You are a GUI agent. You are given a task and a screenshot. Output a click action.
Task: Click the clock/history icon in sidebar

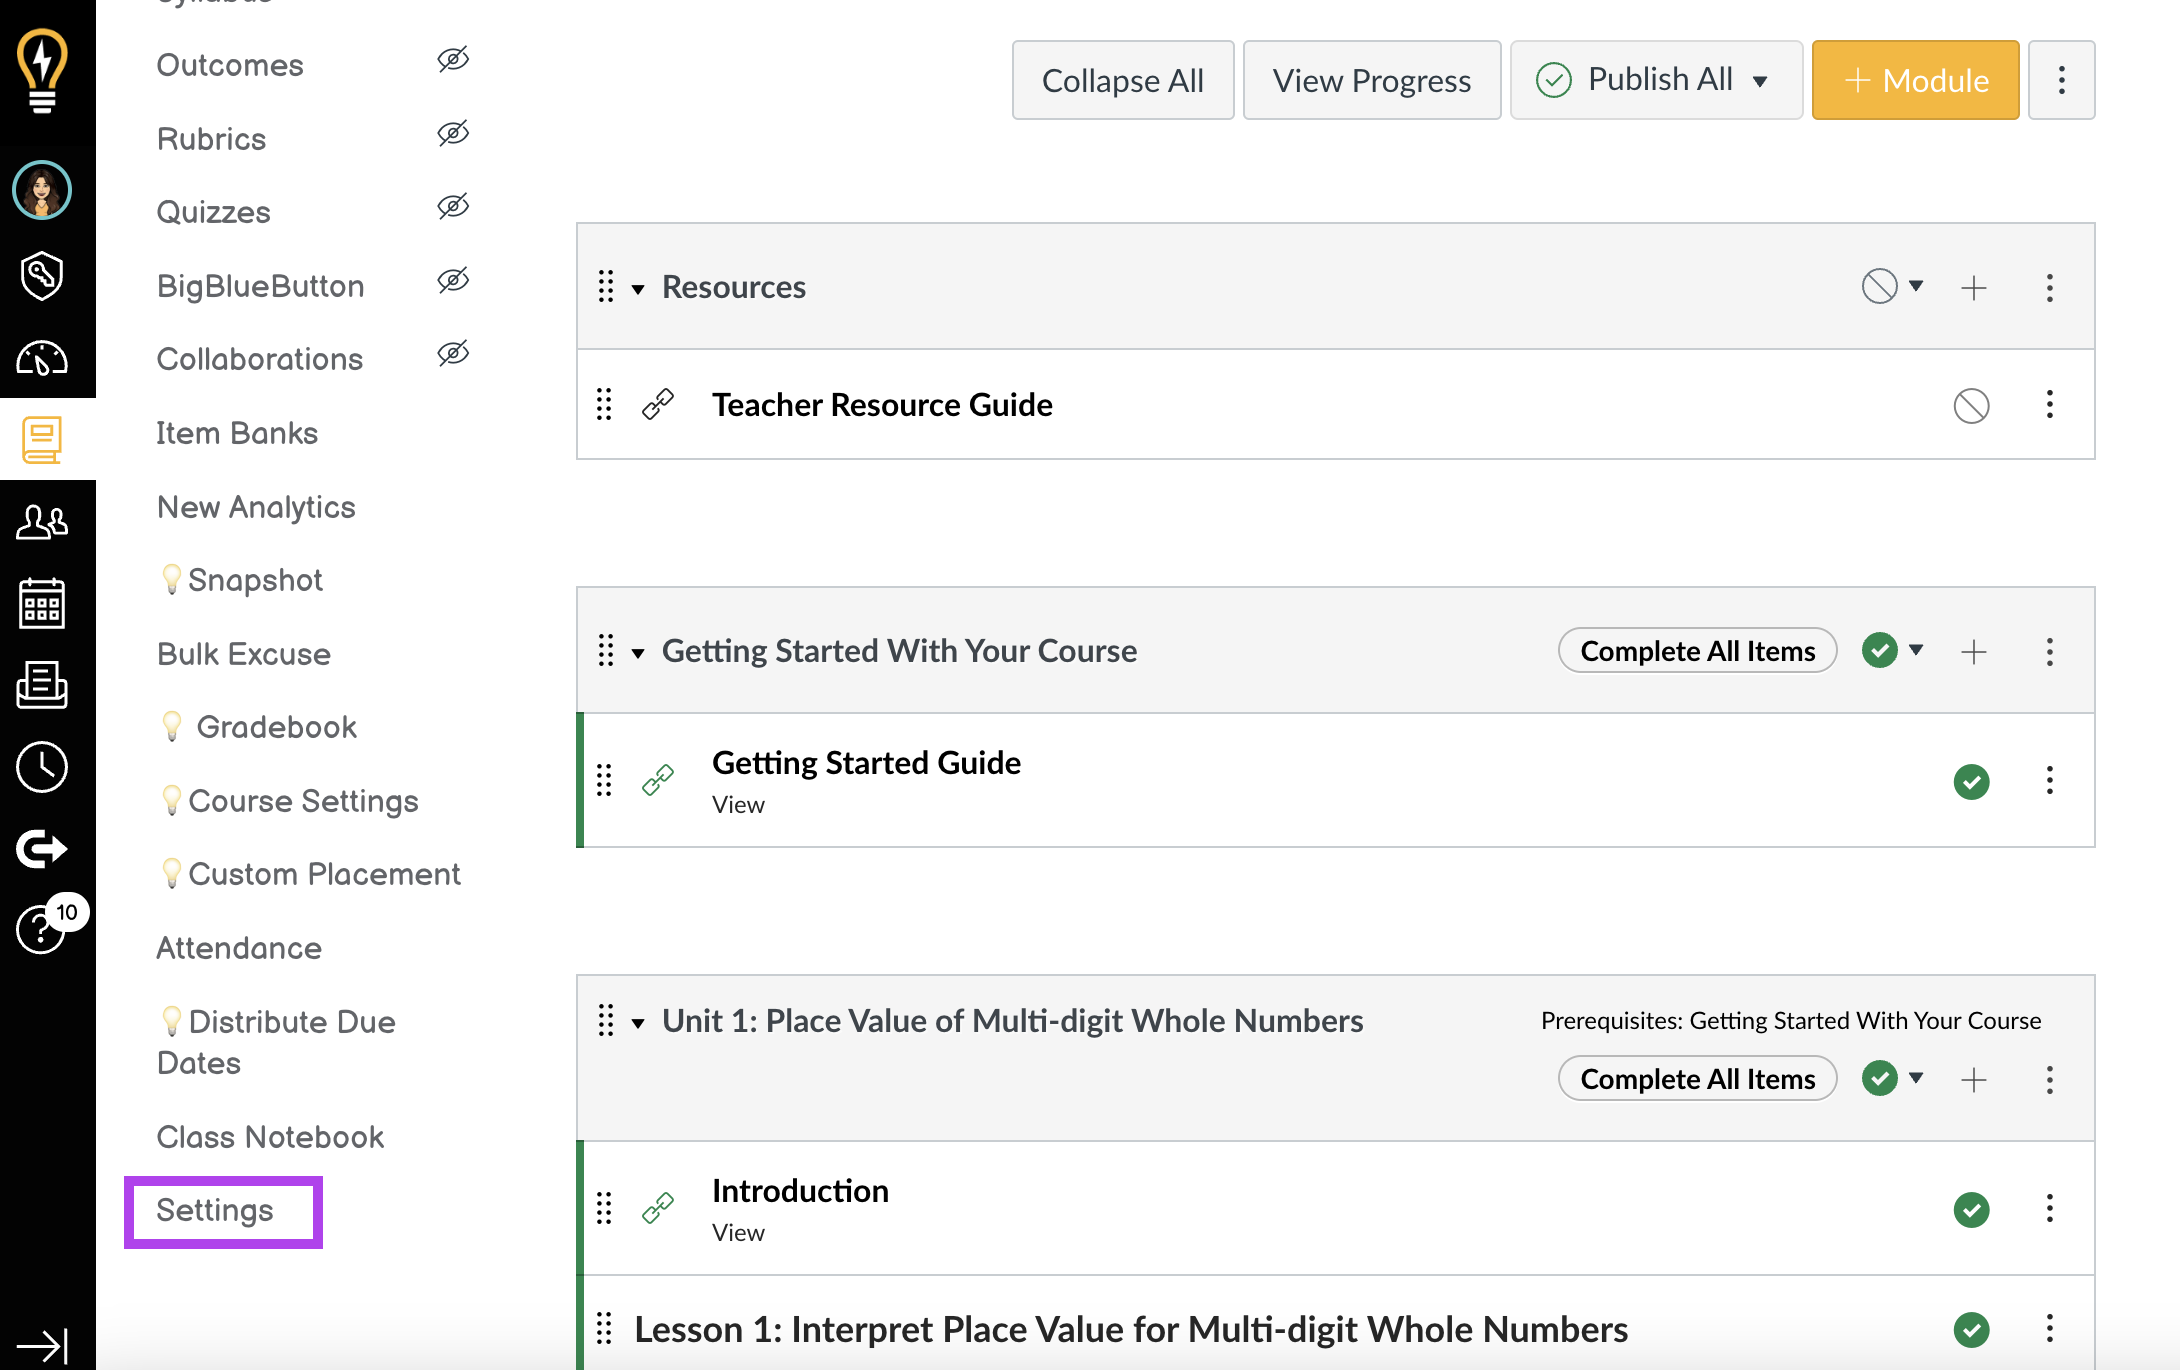click(41, 767)
